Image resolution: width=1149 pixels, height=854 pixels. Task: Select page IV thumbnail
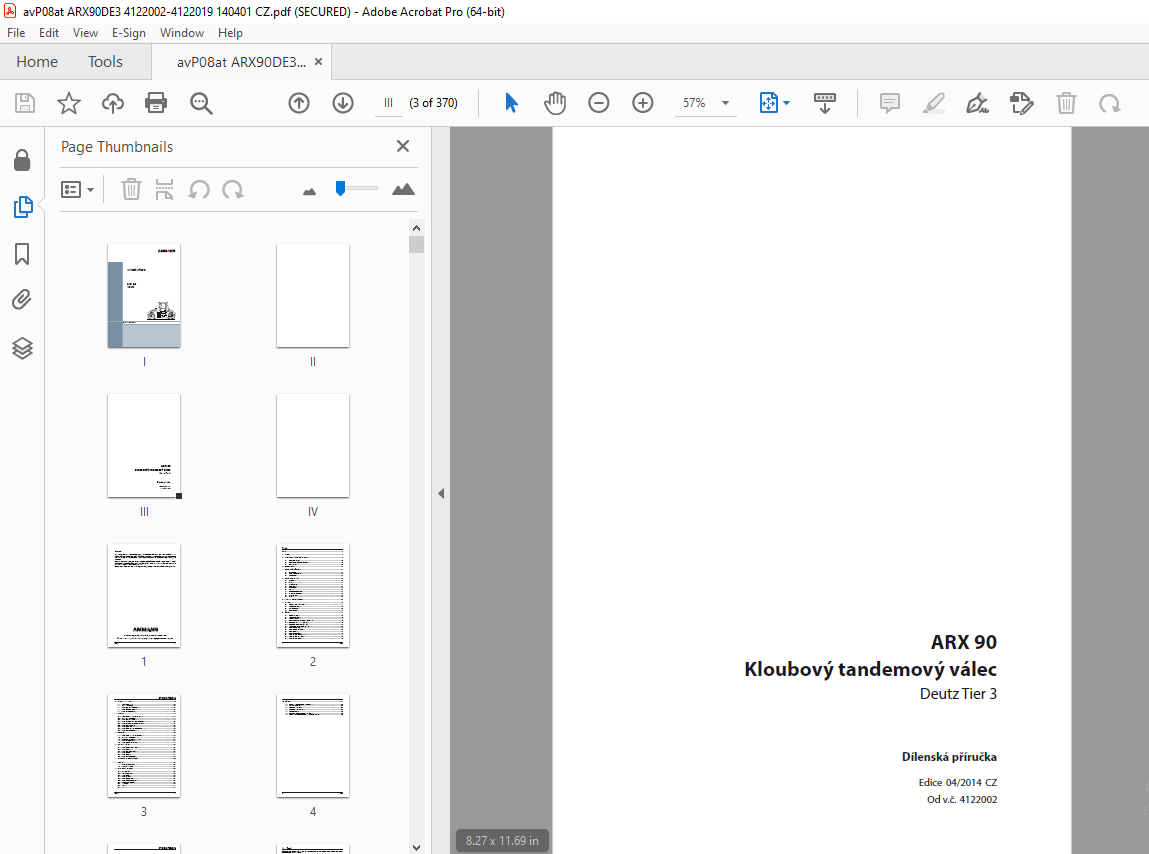point(313,446)
